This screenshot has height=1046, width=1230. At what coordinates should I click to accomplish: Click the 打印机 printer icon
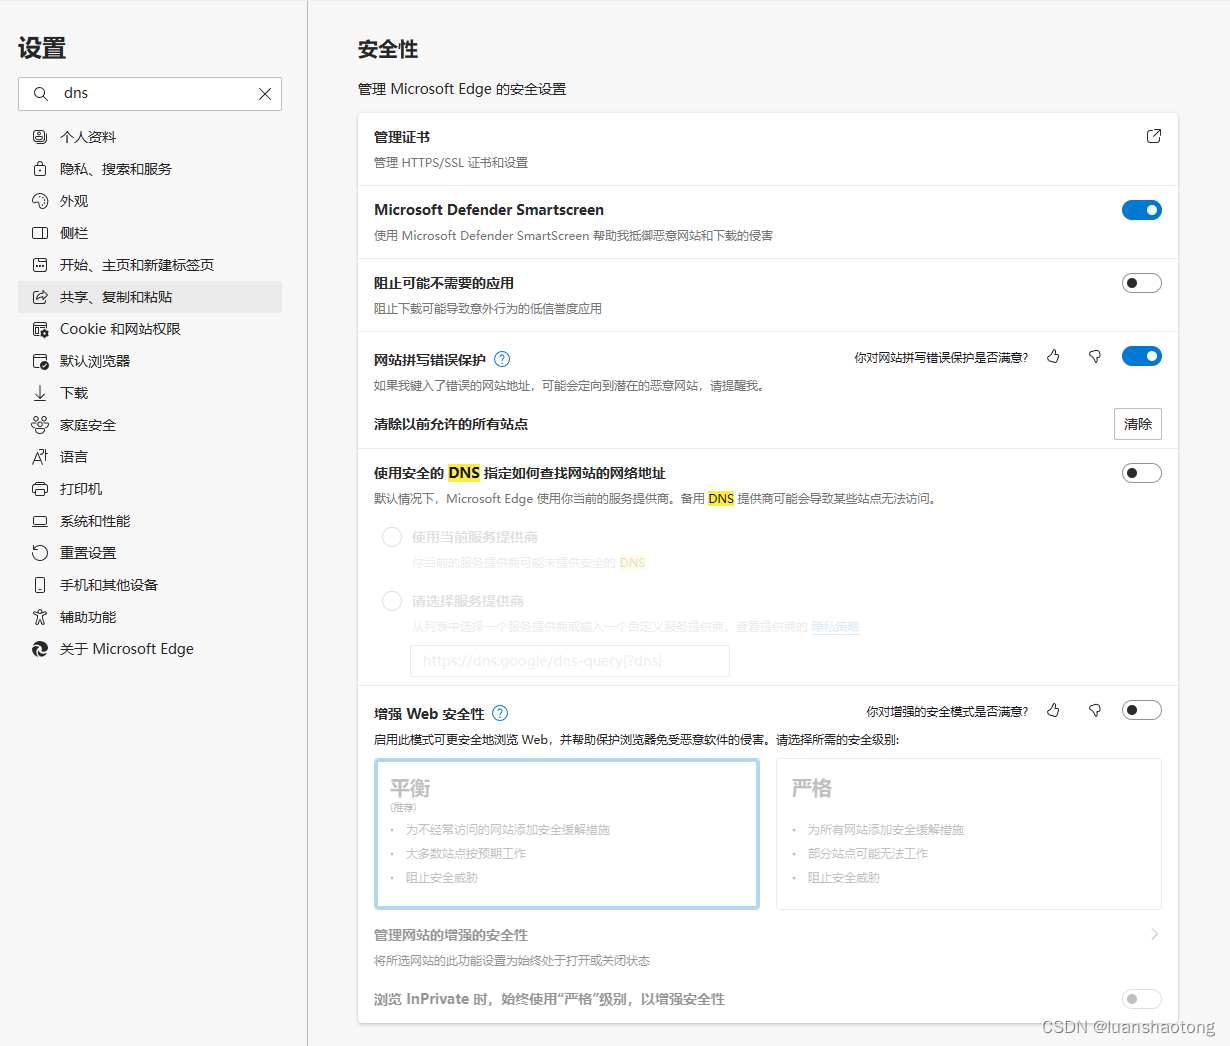click(40, 489)
